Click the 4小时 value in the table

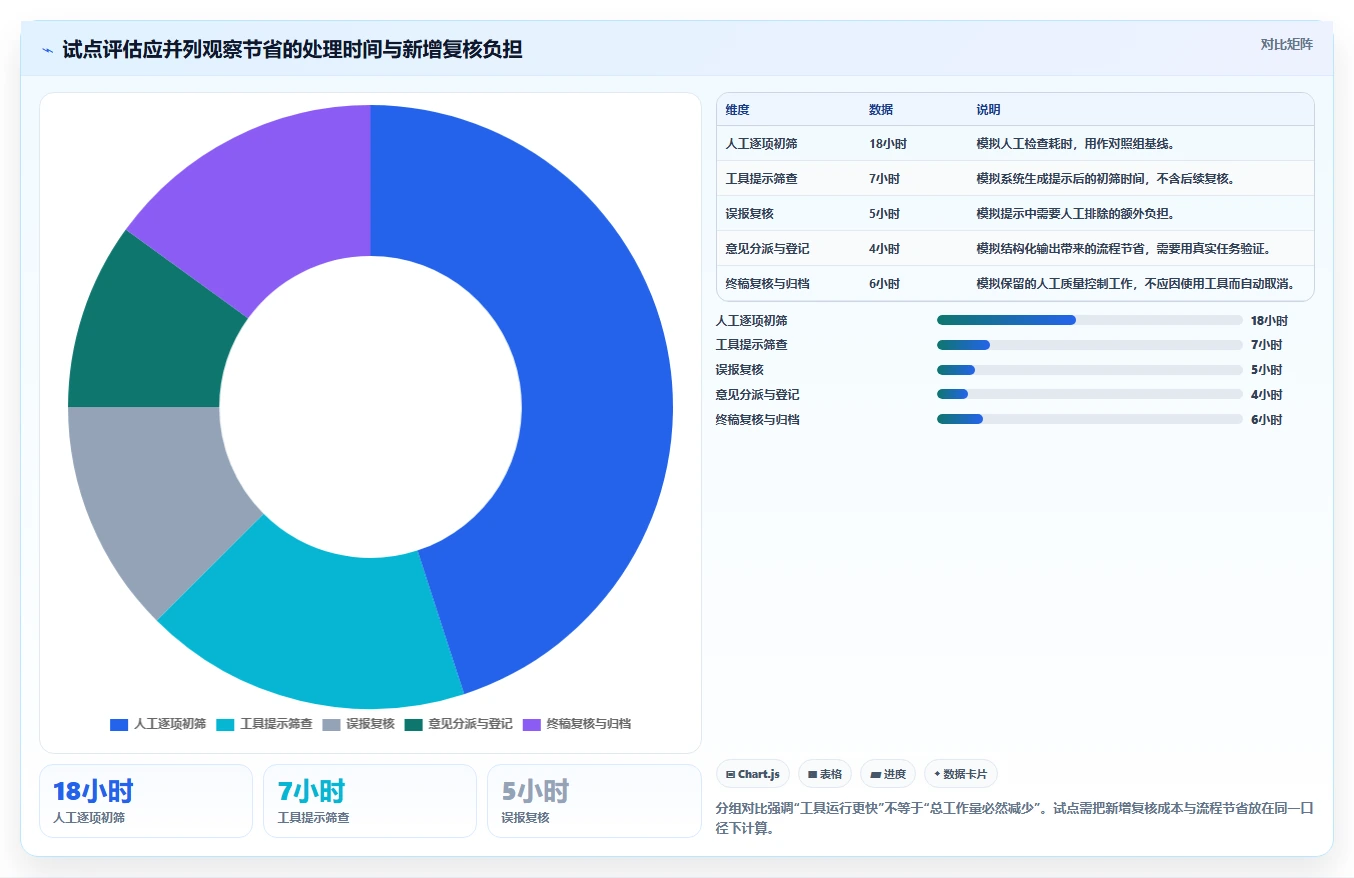884,249
